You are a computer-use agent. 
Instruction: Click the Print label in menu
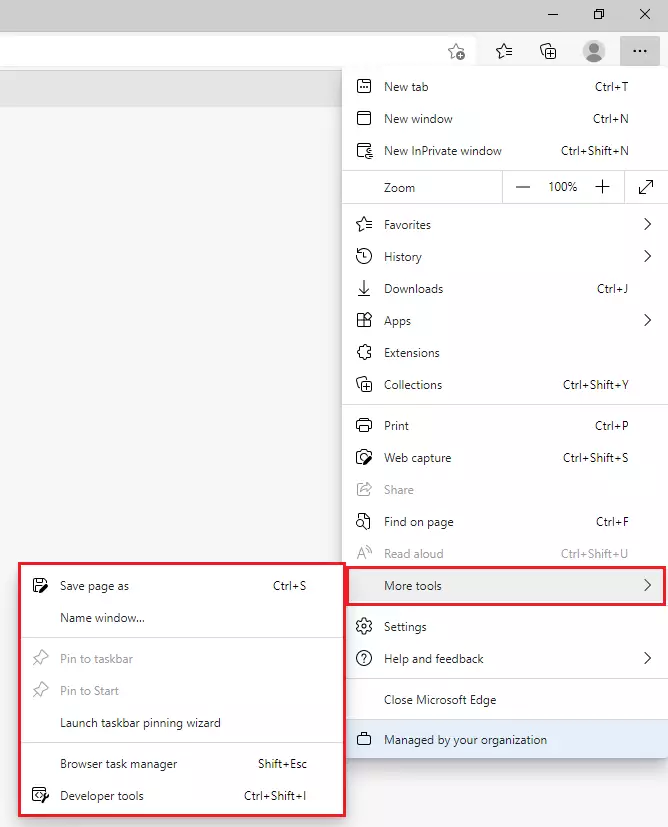coord(396,426)
